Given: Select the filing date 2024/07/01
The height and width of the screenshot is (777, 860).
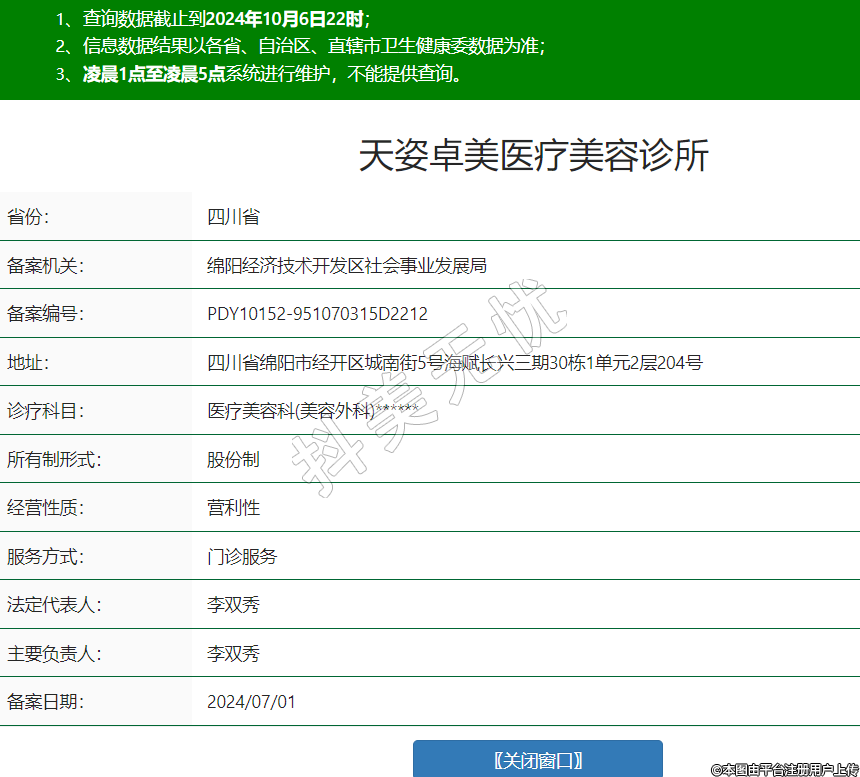Looking at the screenshot, I should [x=251, y=701].
